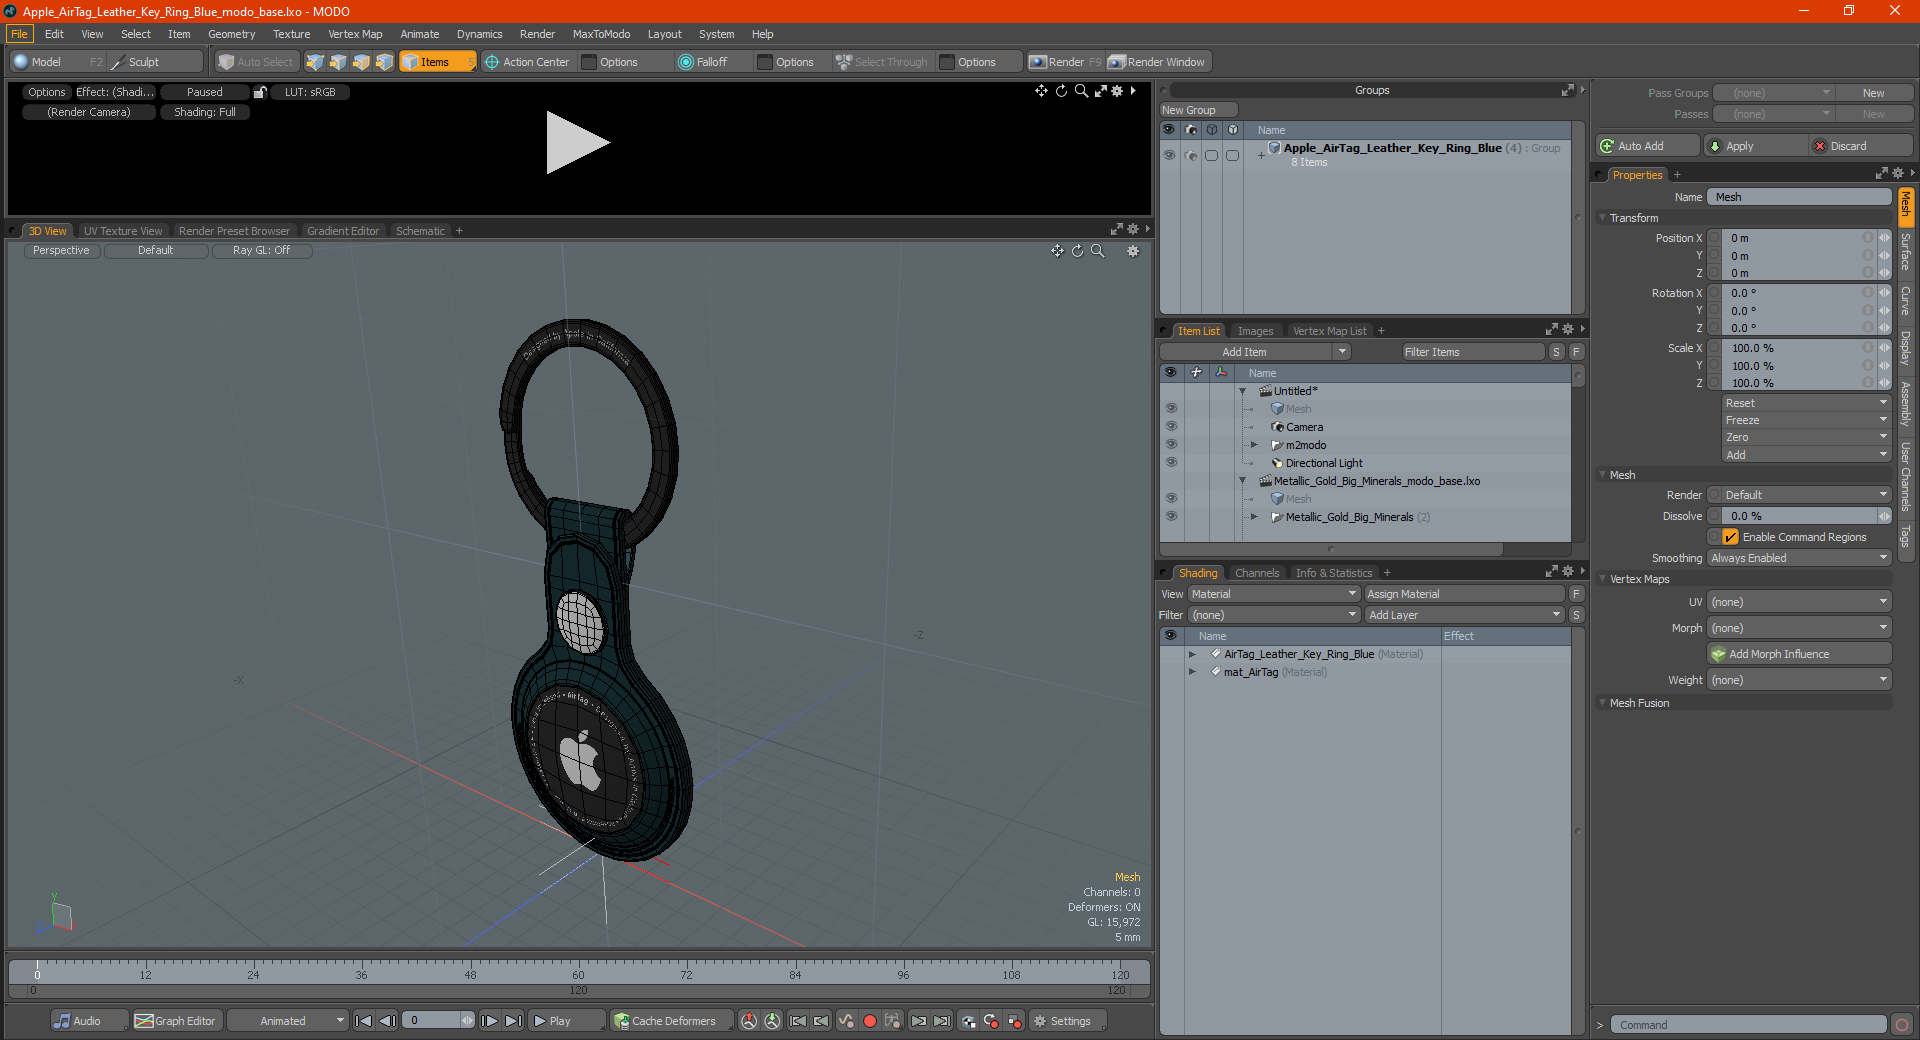Viewport: 1920px width, 1040px height.
Task: Expand AirTag_Leather_Key_Ring_Blue material
Action: [x=1192, y=654]
